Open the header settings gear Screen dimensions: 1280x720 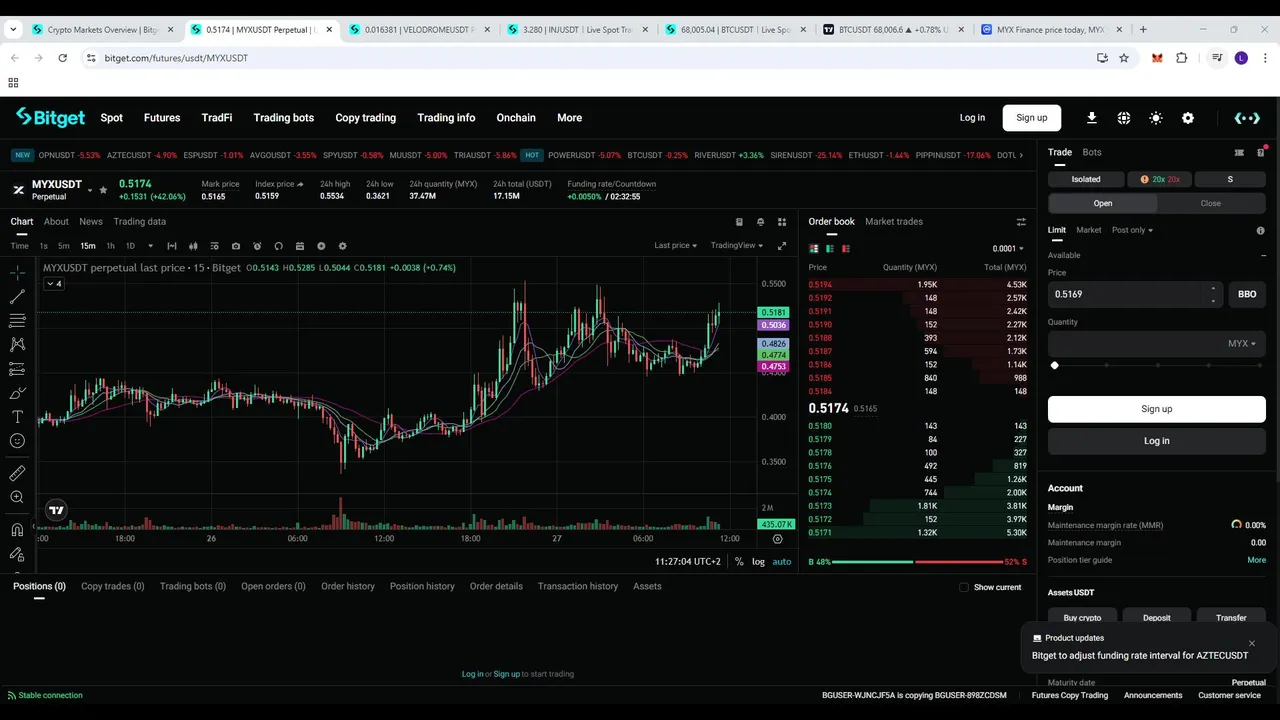[1188, 118]
